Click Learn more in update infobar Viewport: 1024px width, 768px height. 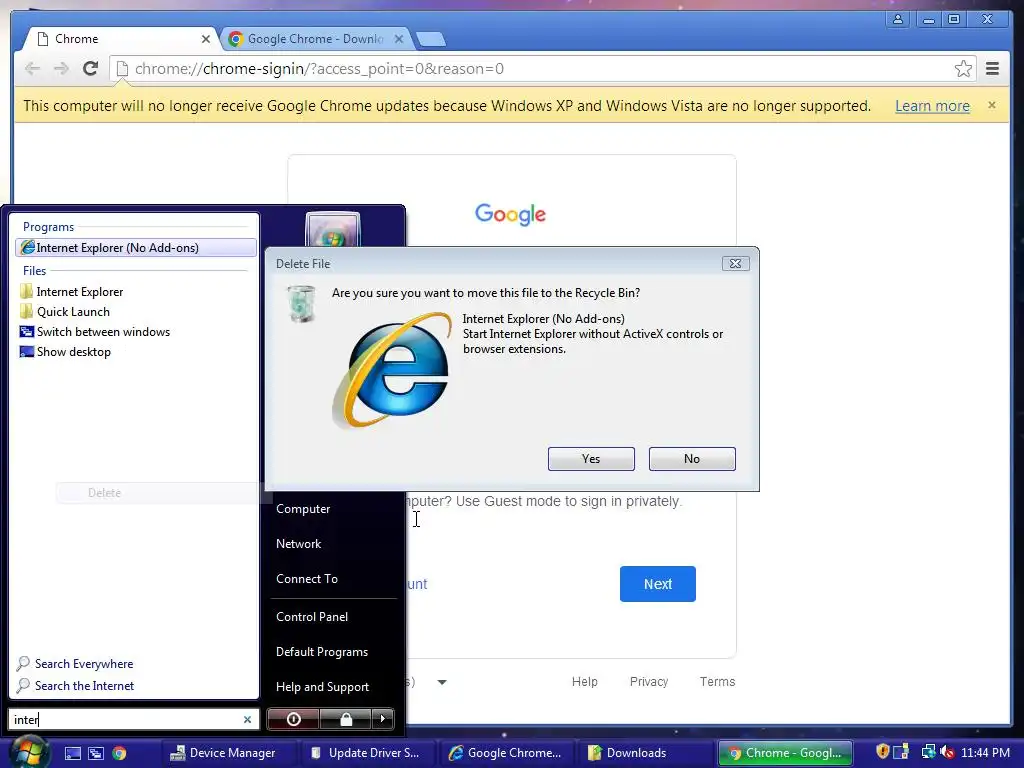pos(932,106)
